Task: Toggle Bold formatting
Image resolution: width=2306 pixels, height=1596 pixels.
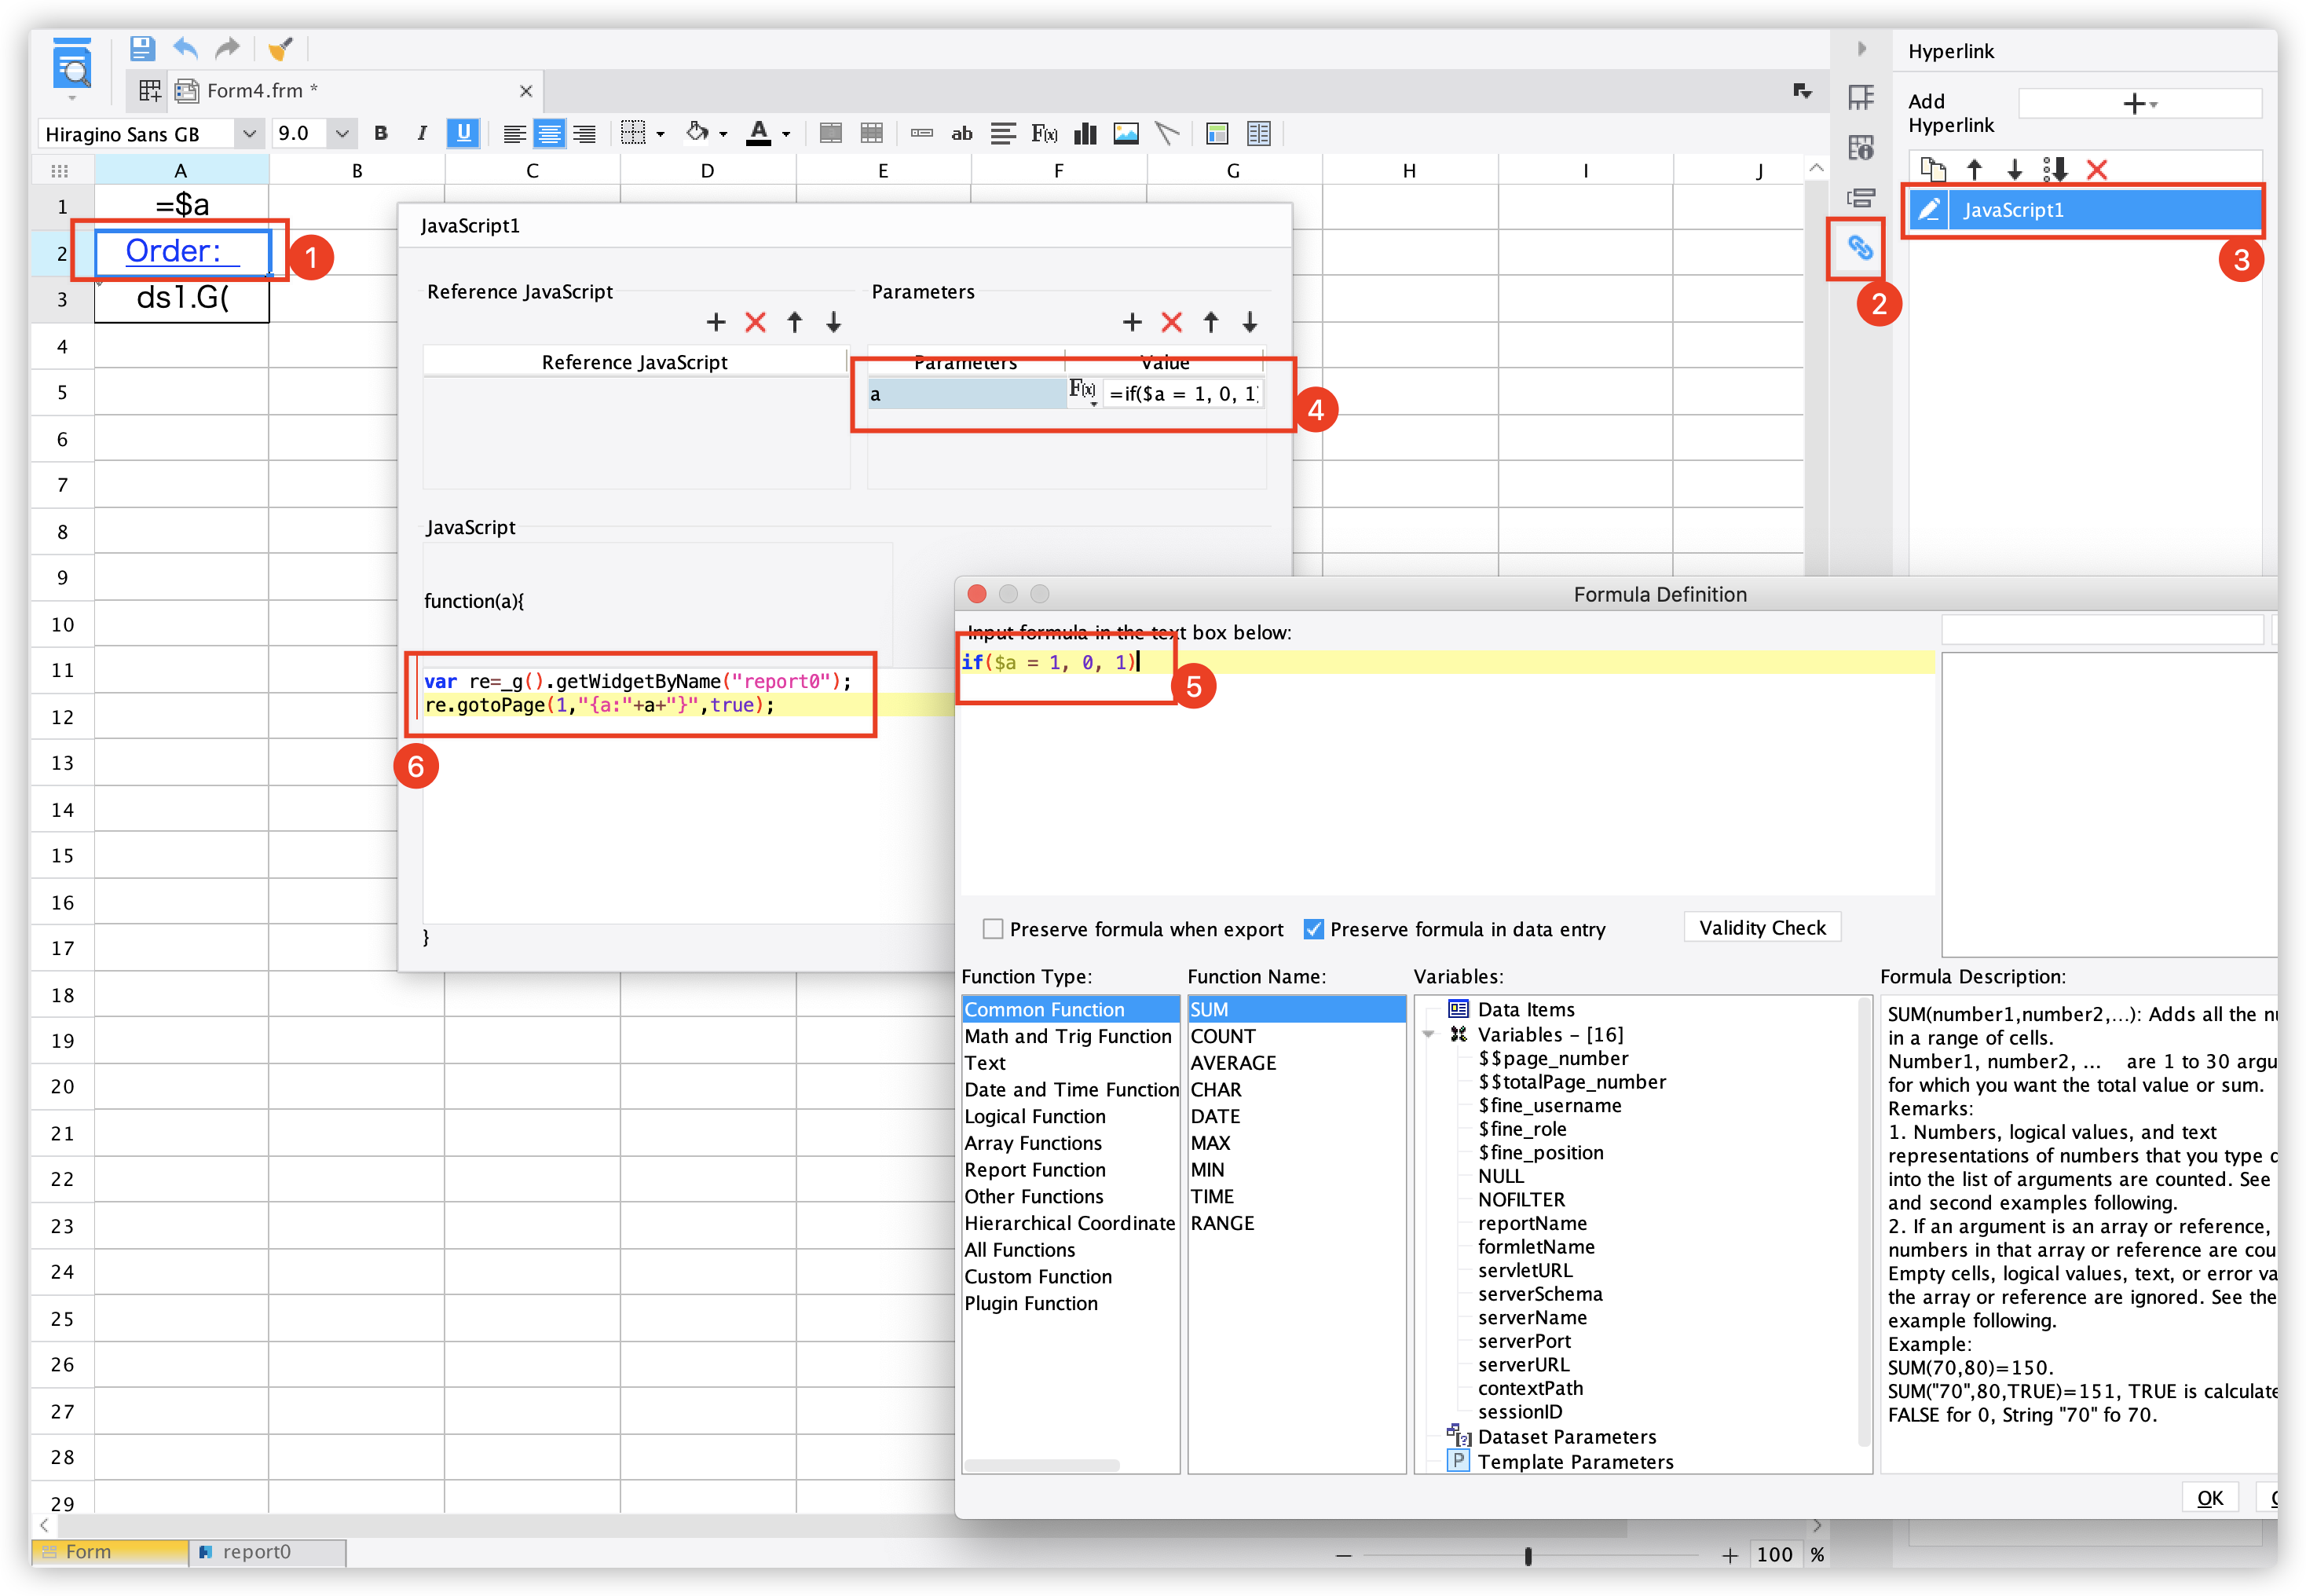Action: (x=381, y=133)
